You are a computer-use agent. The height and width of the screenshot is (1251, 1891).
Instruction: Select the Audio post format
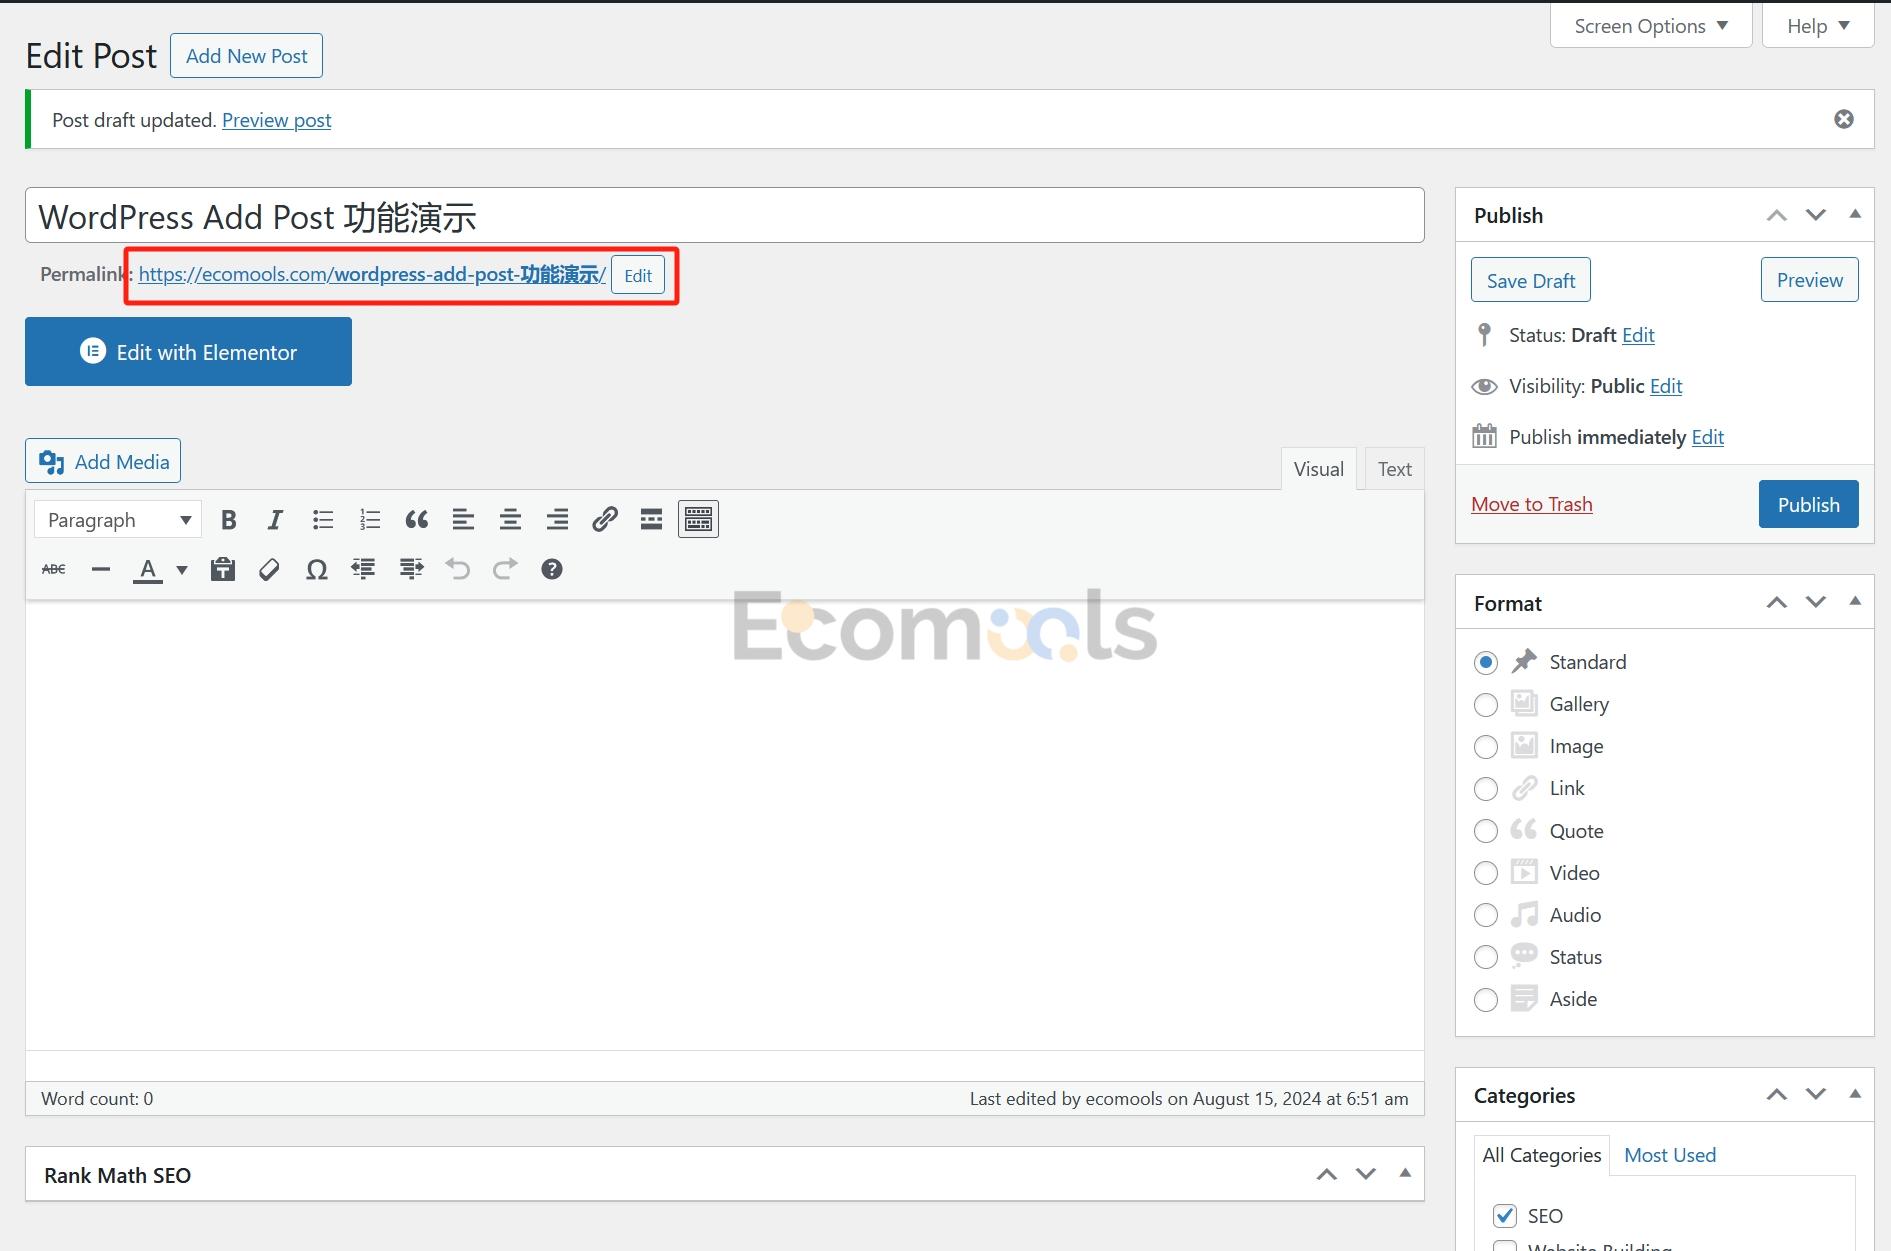(1486, 915)
